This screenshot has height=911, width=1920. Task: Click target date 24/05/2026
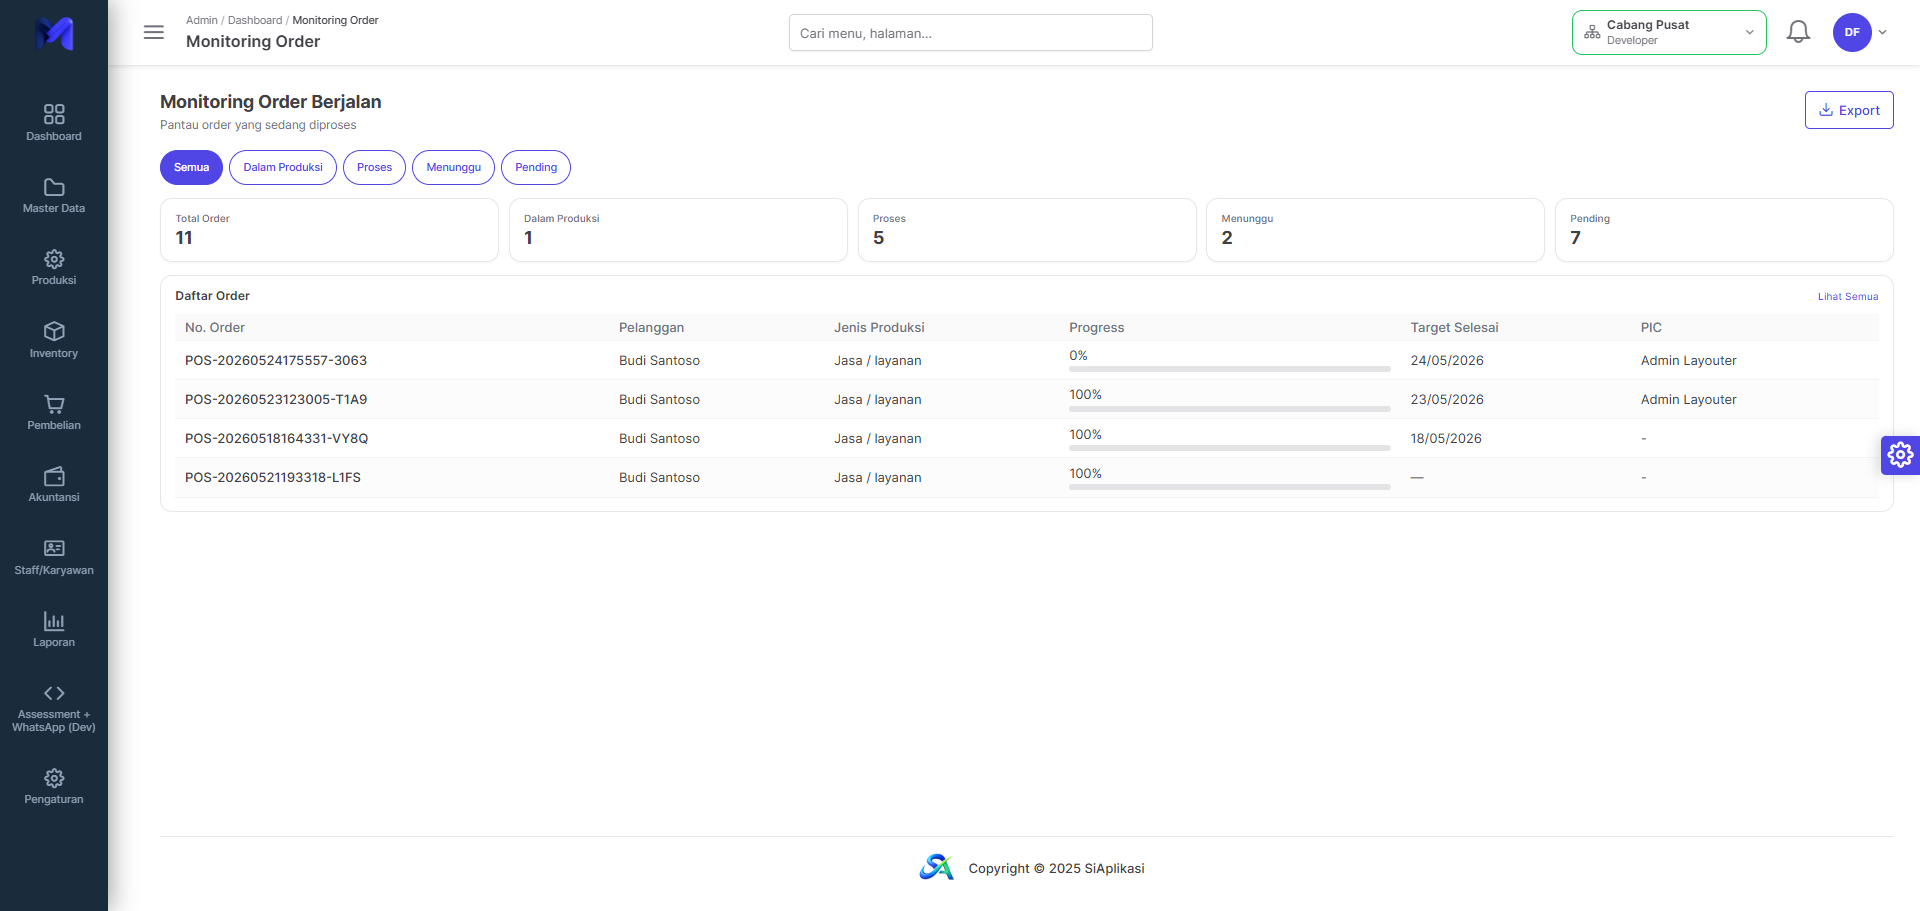[1447, 360]
